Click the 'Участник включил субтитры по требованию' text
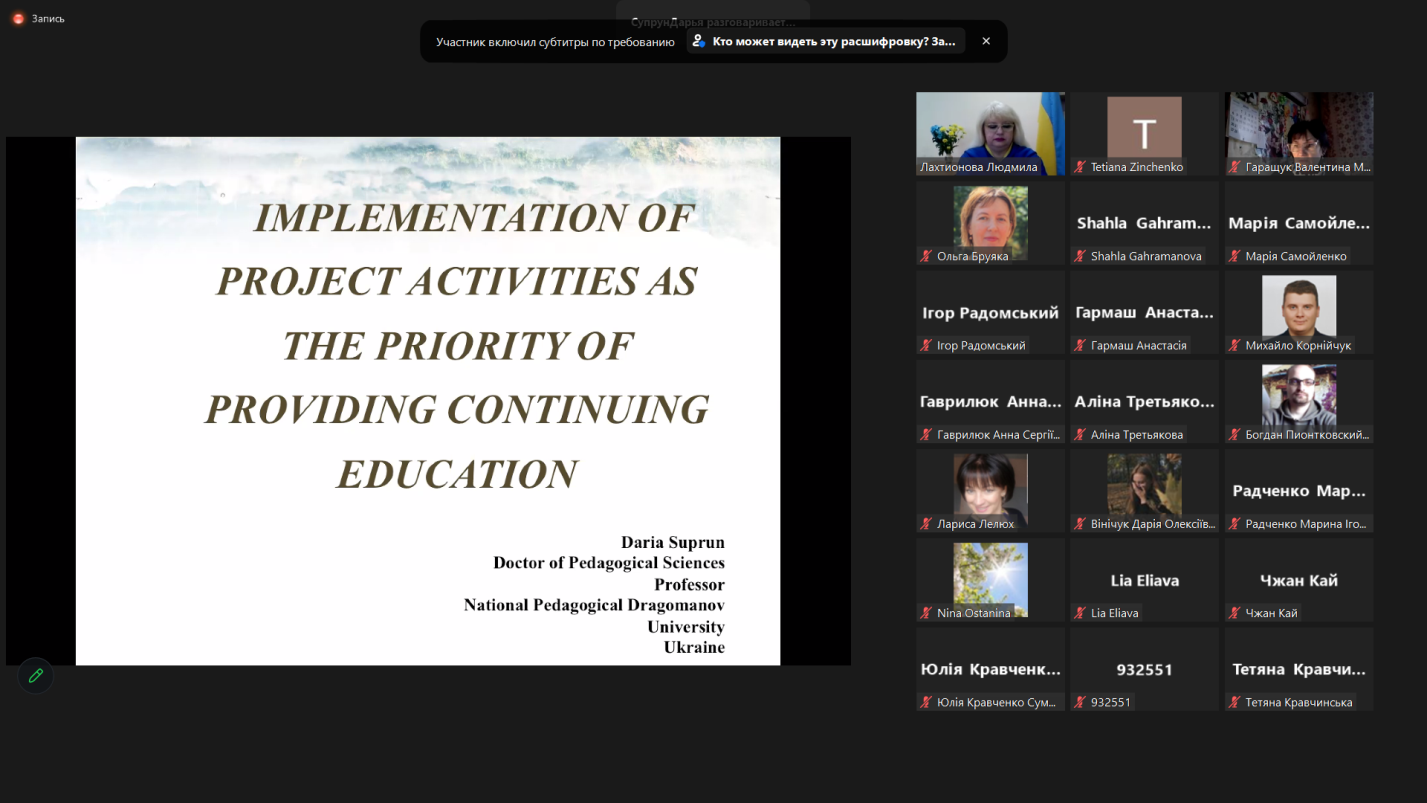Screen dimensions: 1427x803 pyautogui.click(x=555, y=42)
